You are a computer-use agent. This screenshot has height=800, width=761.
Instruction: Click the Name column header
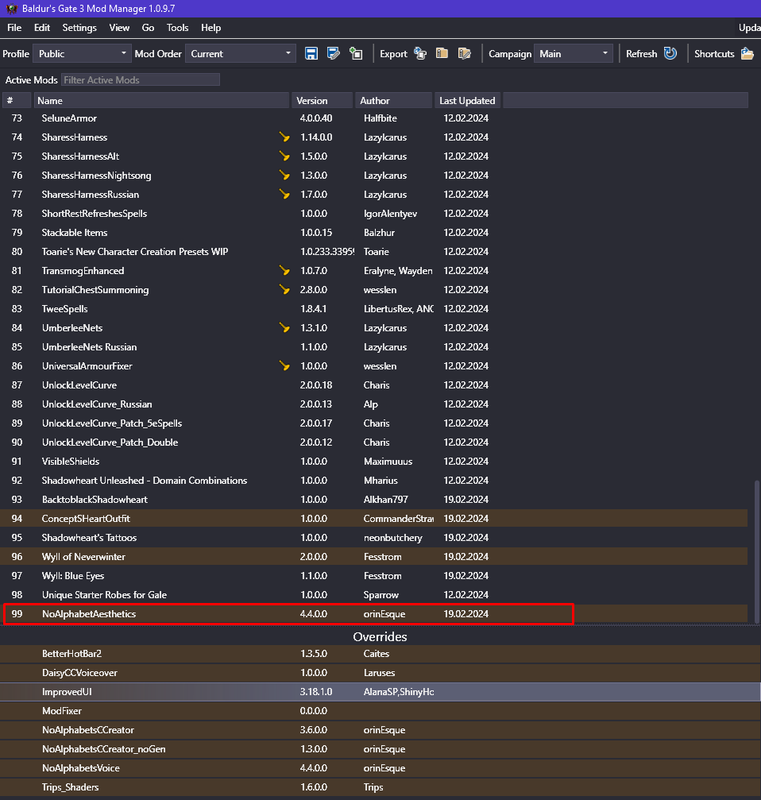tap(162, 101)
